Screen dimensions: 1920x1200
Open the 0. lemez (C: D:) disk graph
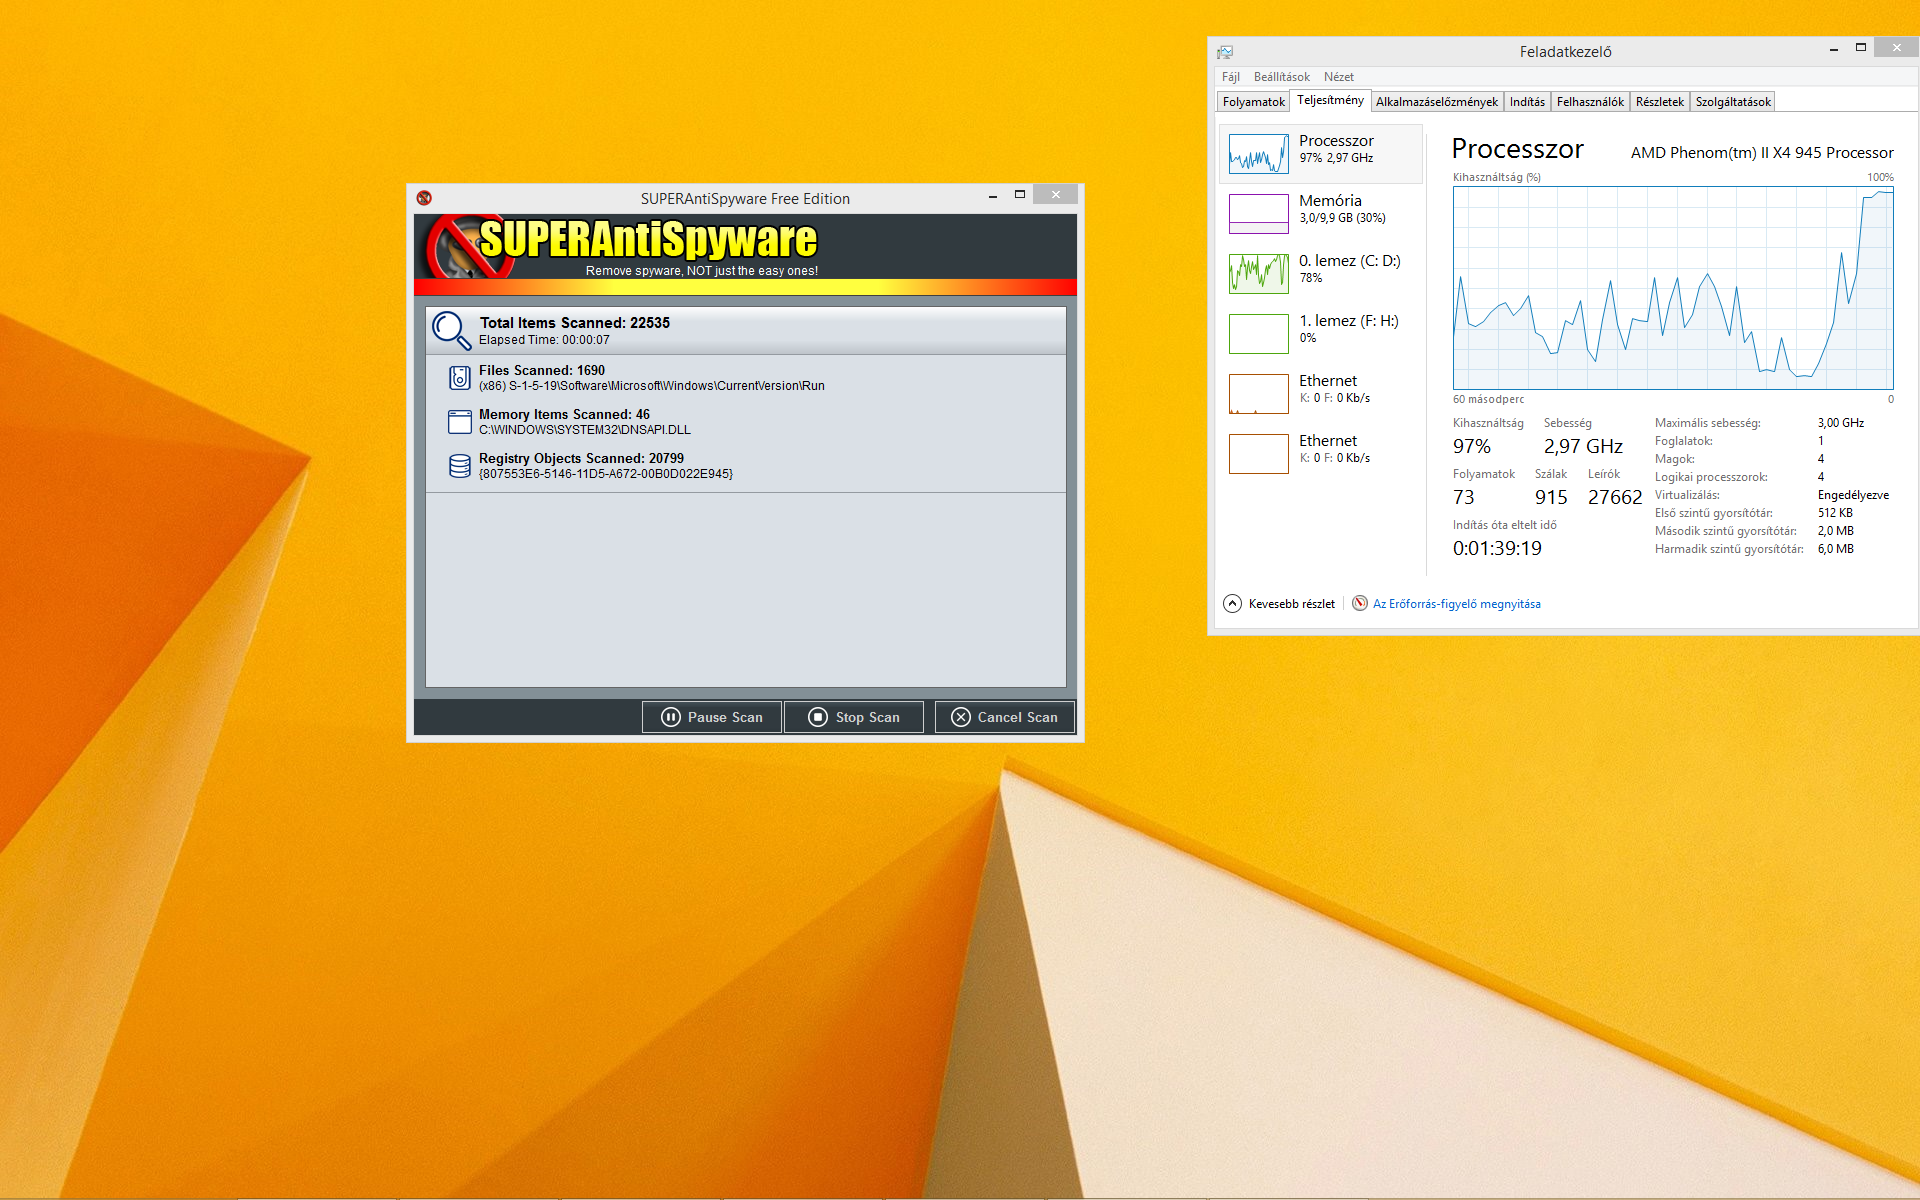(x=1258, y=274)
